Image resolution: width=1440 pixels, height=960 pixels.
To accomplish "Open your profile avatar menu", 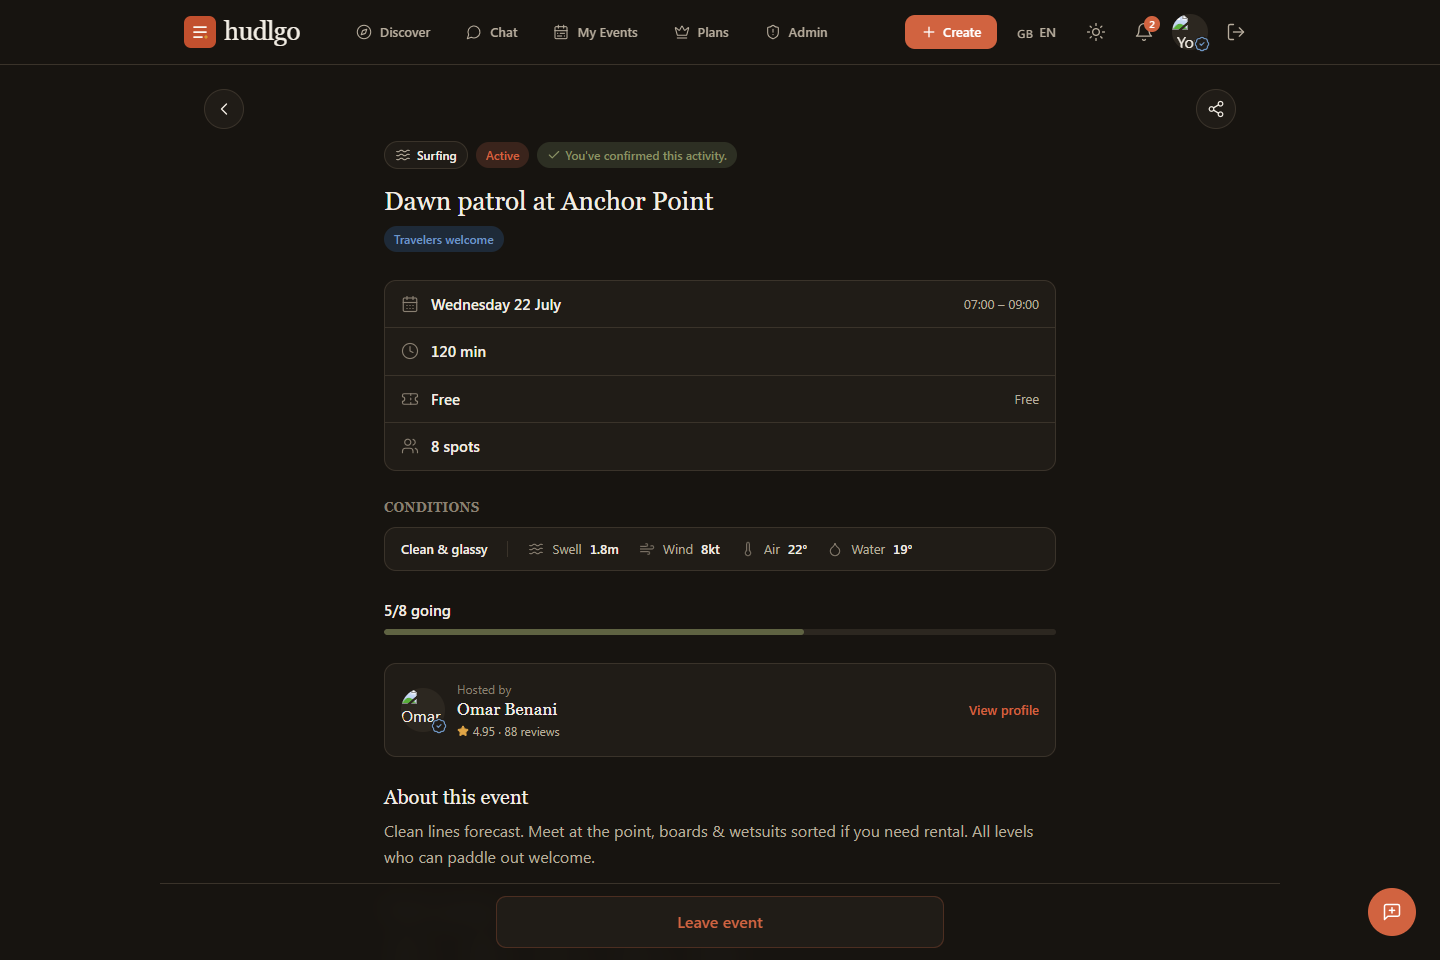I will click(x=1190, y=32).
